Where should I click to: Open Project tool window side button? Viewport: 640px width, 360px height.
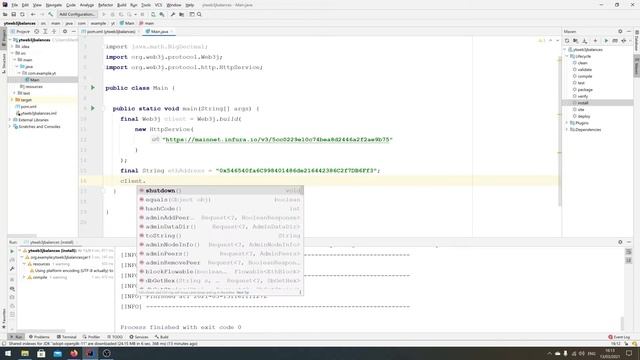pyautogui.click(x=4, y=38)
